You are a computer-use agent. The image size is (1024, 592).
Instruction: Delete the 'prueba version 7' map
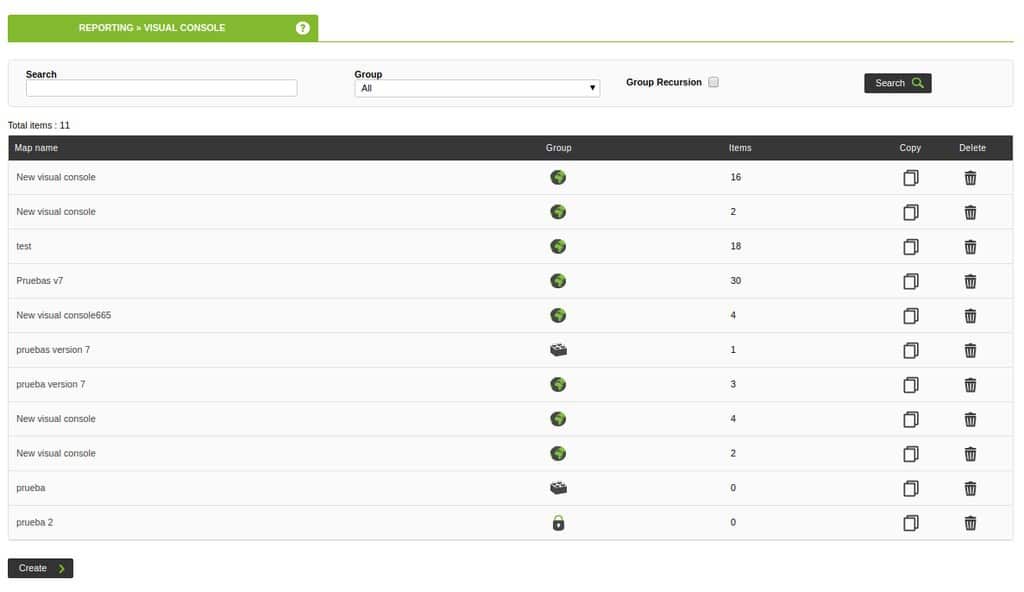(970, 385)
